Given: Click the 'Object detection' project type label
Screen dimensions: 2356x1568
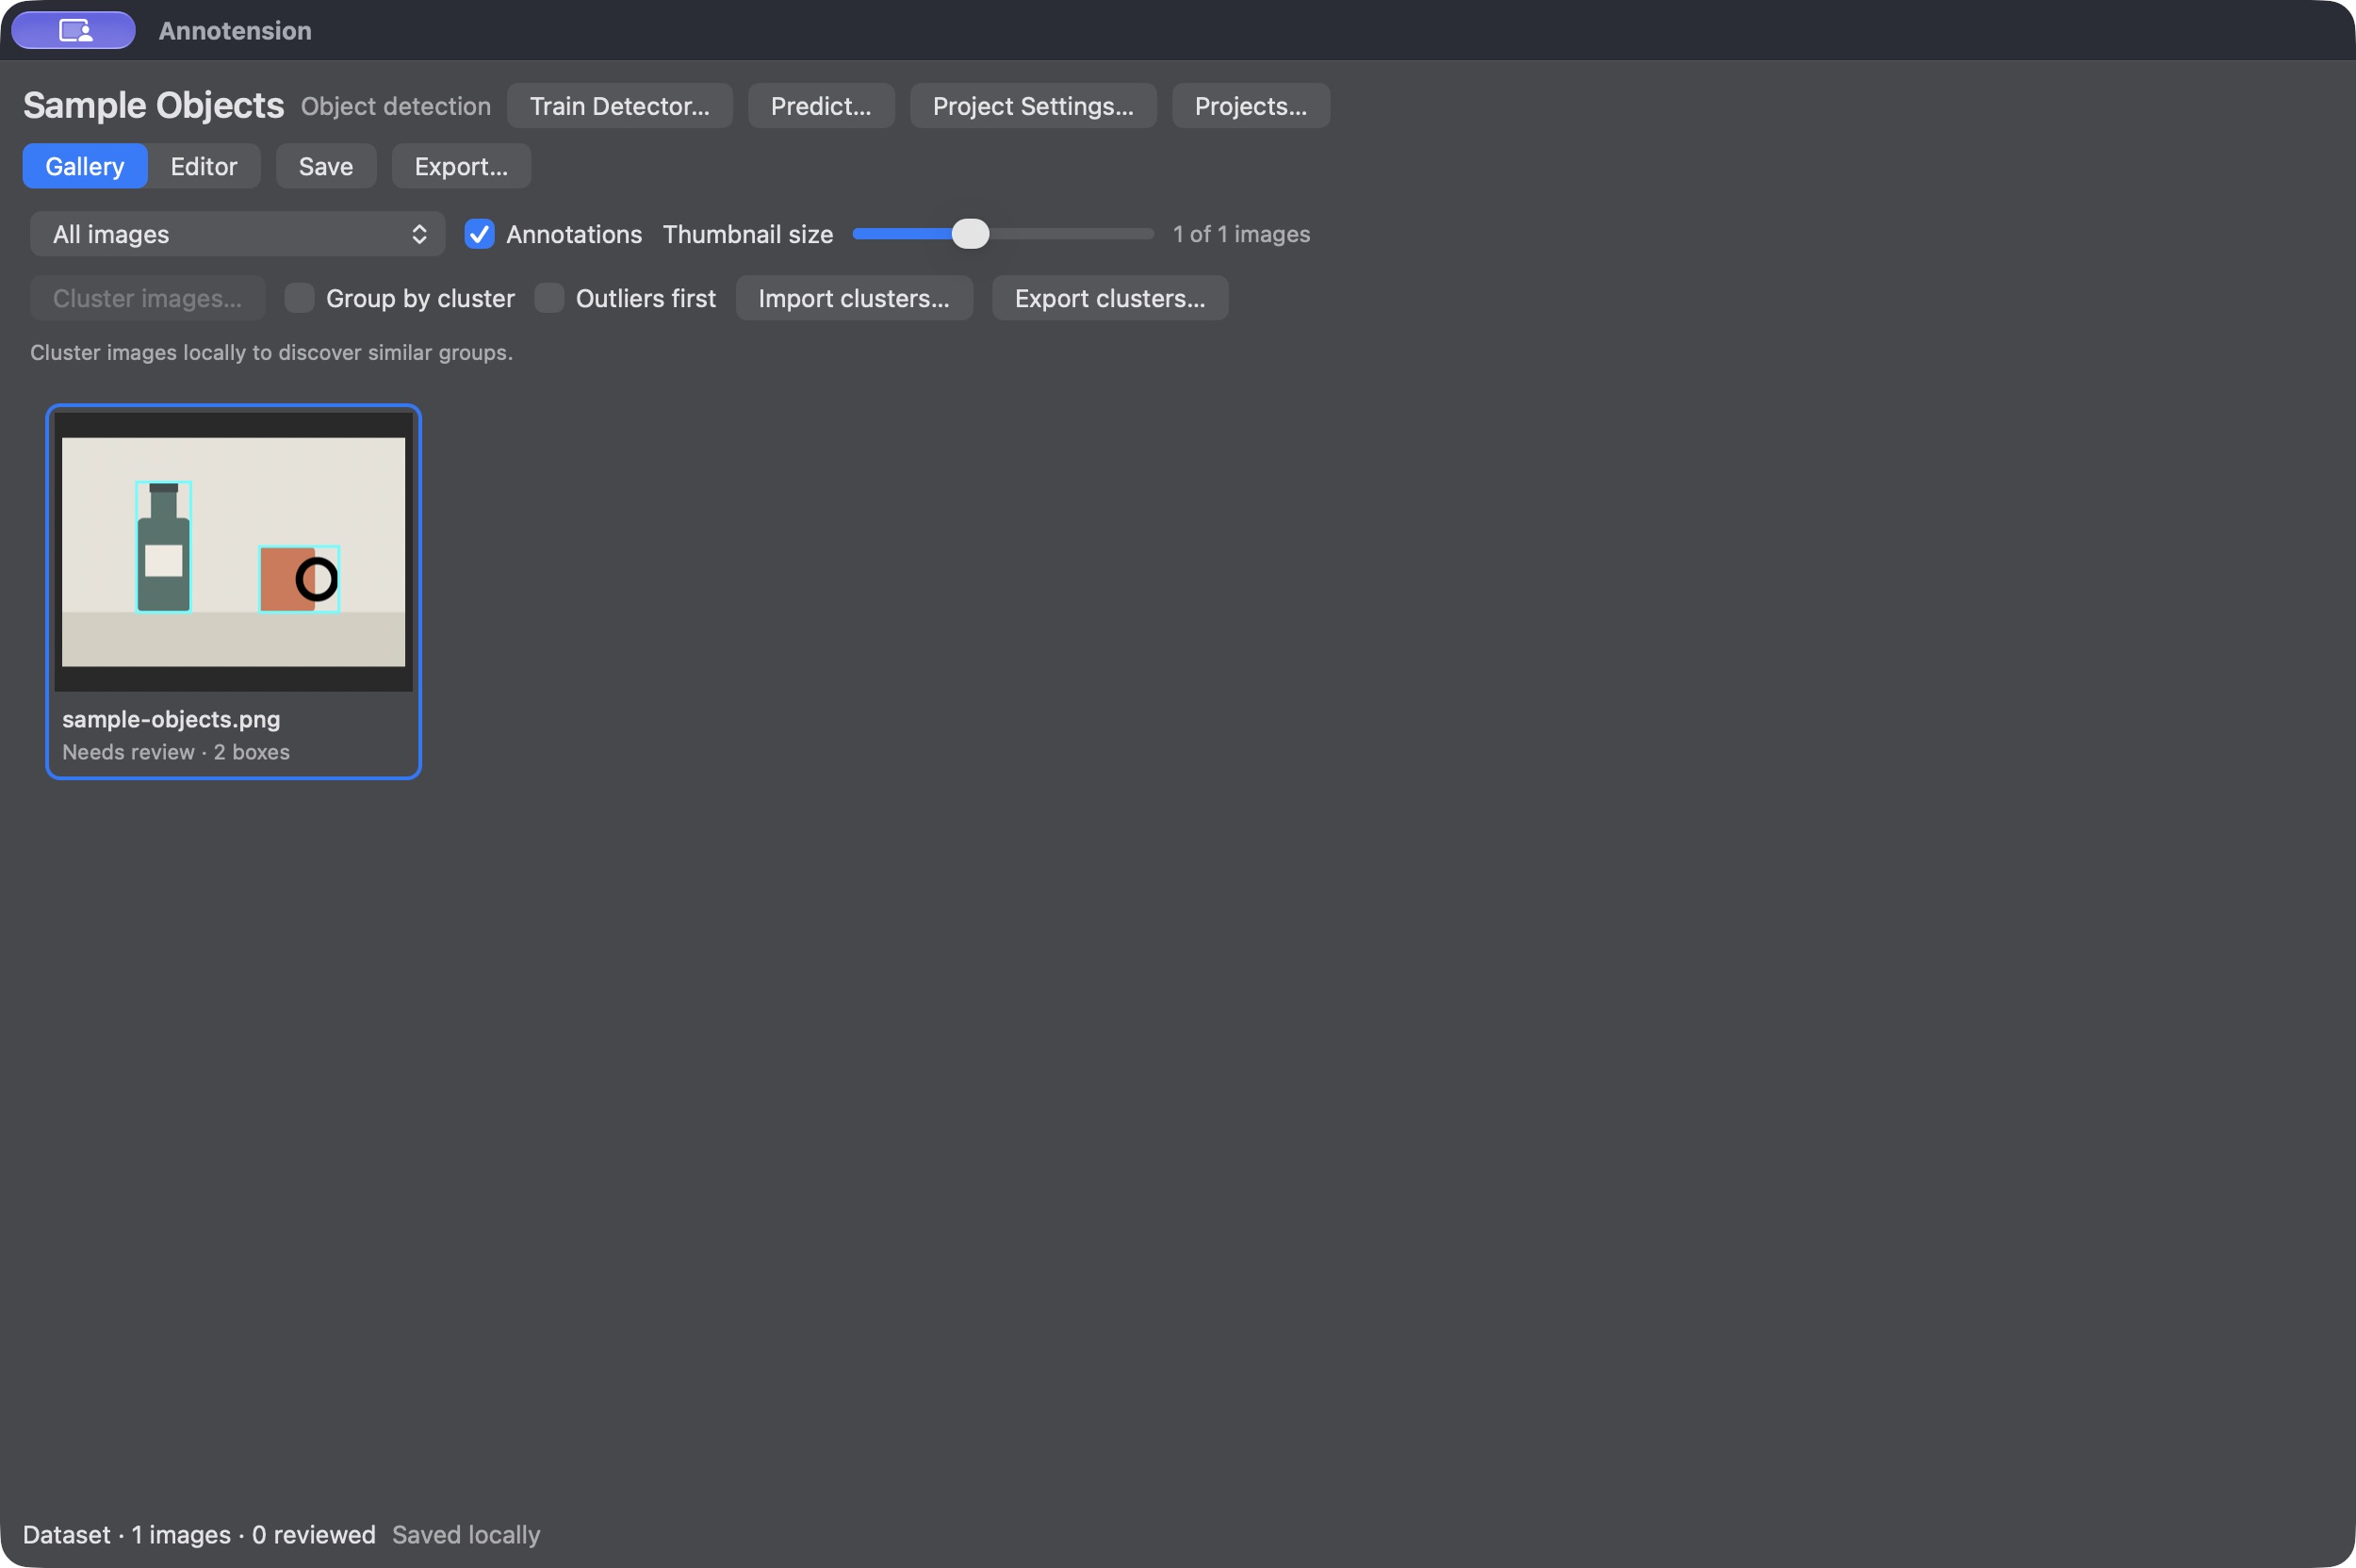Looking at the screenshot, I should (396, 106).
